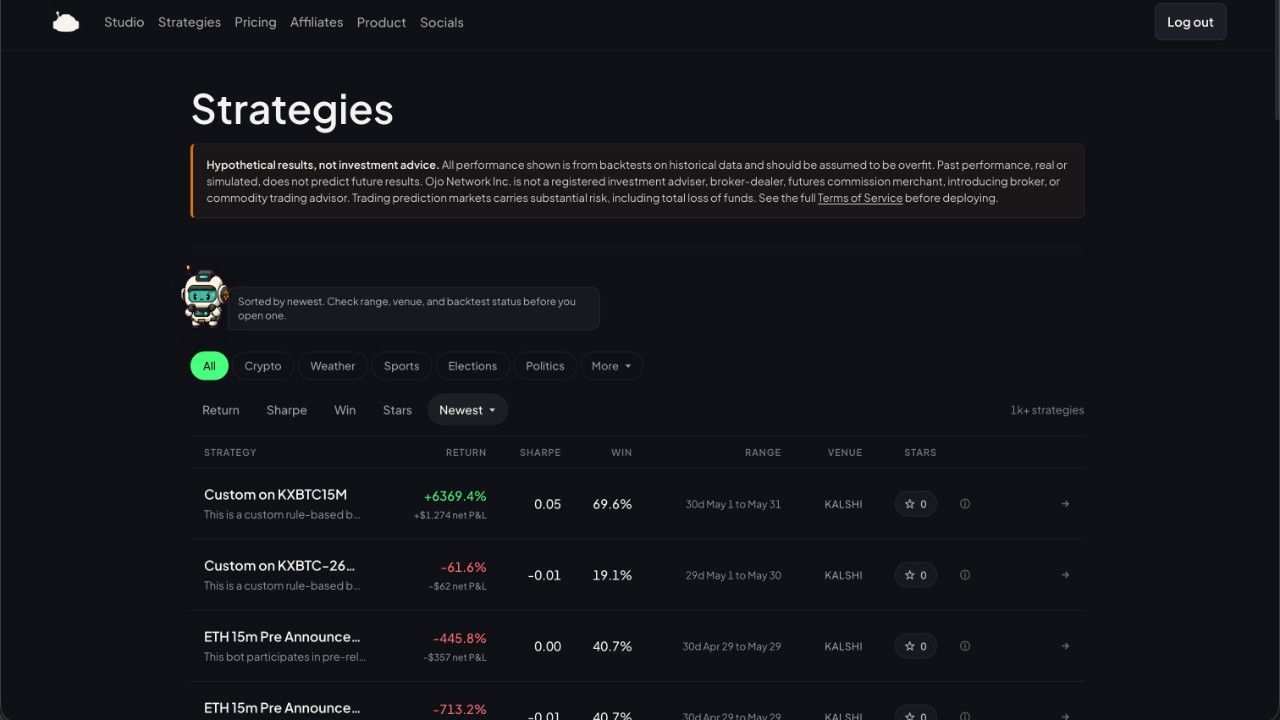Image resolution: width=1280 pixels, height=720 pixels.
Task: Star the Custom on KXBTC15M strategy
Action: (916, 504)
